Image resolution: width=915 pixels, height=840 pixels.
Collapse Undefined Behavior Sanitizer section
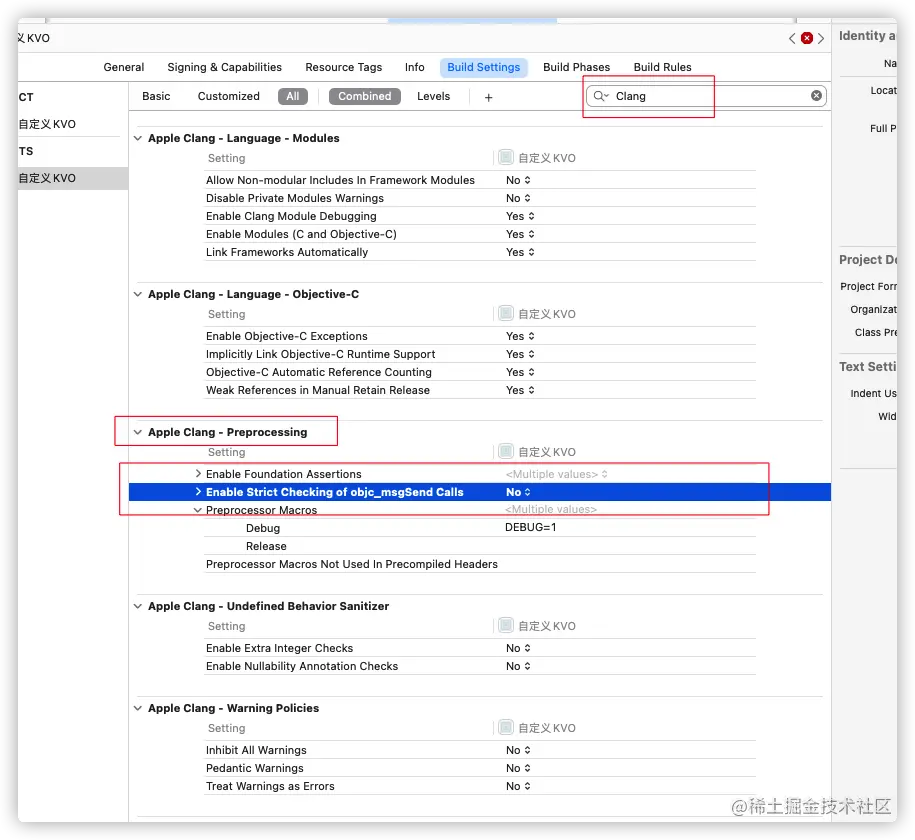138,606
